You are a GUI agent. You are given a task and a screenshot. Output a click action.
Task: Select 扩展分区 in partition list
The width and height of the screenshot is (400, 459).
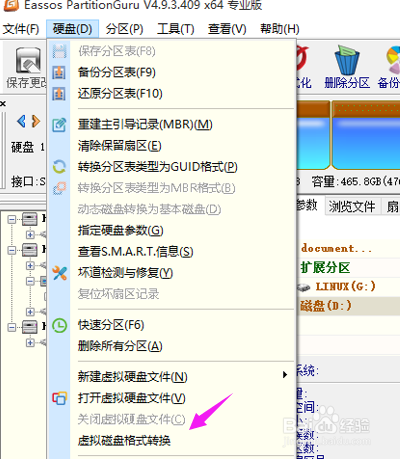click(x=325, y=268)
